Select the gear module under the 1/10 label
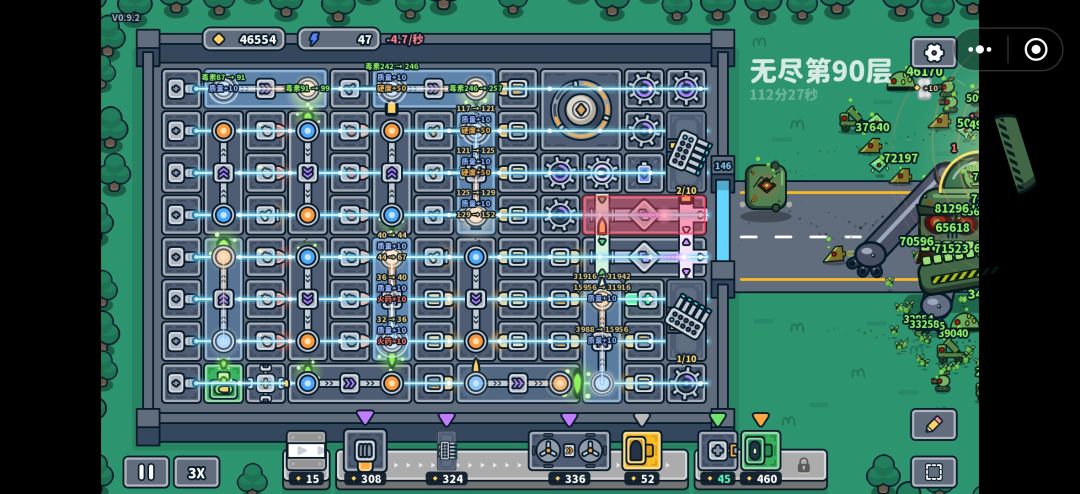The height and width of the screenshot is (494, 1080). click(686, 384)
